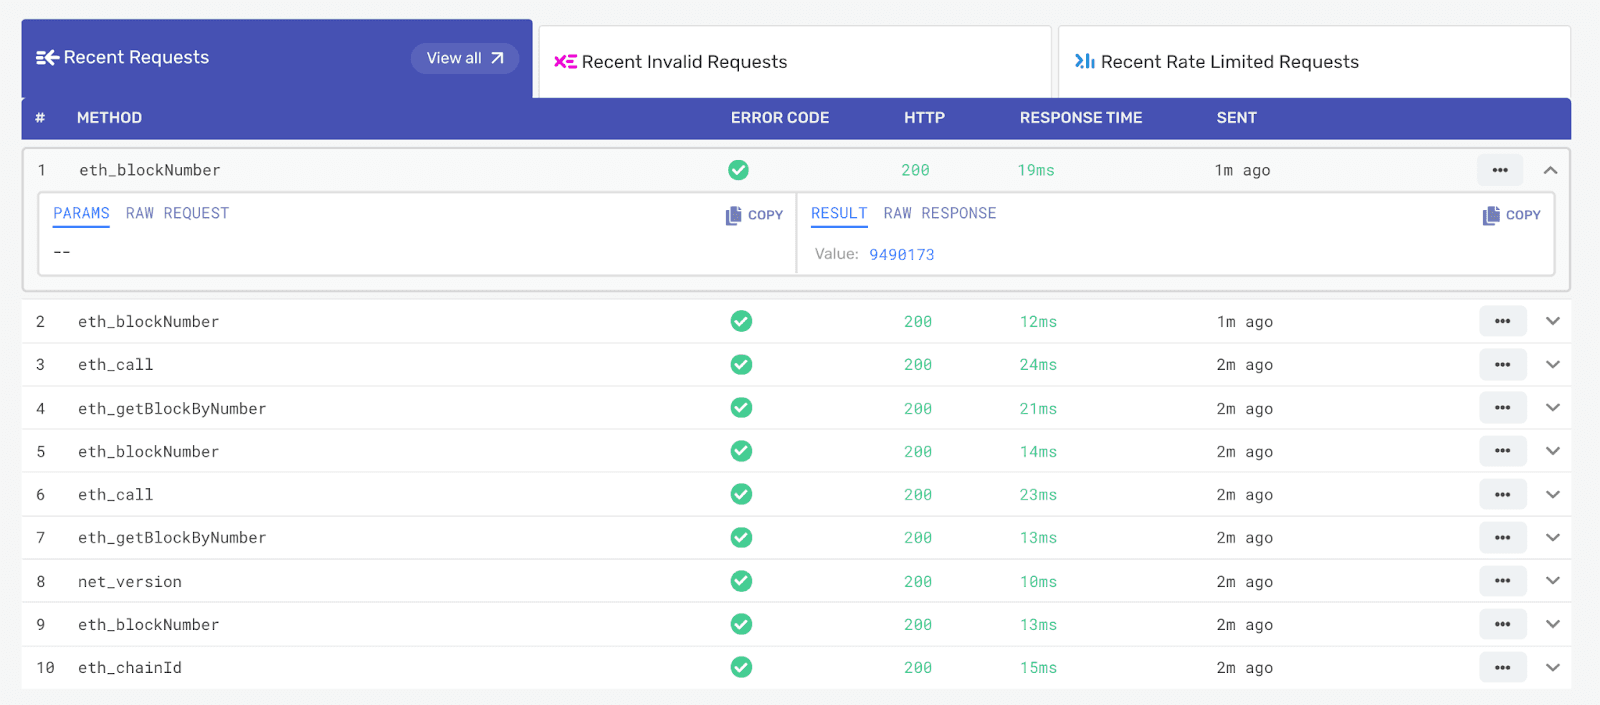This screenshot has width=1600, height=705.
Task: Select the RAW RESPONSE tab
Action: pos(939,213)
